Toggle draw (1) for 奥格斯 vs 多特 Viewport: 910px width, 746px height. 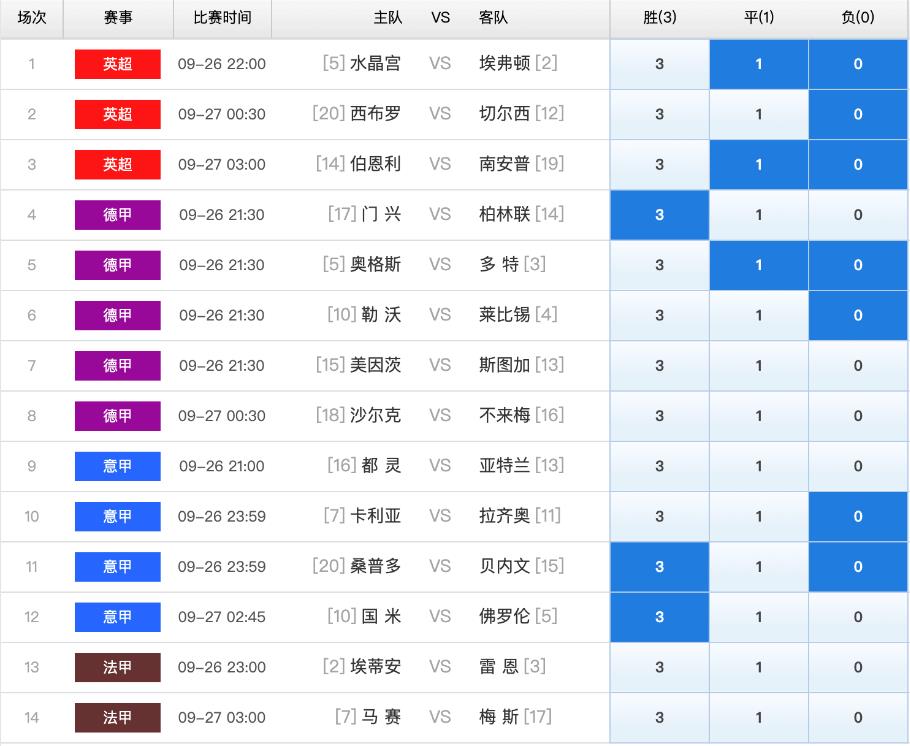(x=759, y=265)
